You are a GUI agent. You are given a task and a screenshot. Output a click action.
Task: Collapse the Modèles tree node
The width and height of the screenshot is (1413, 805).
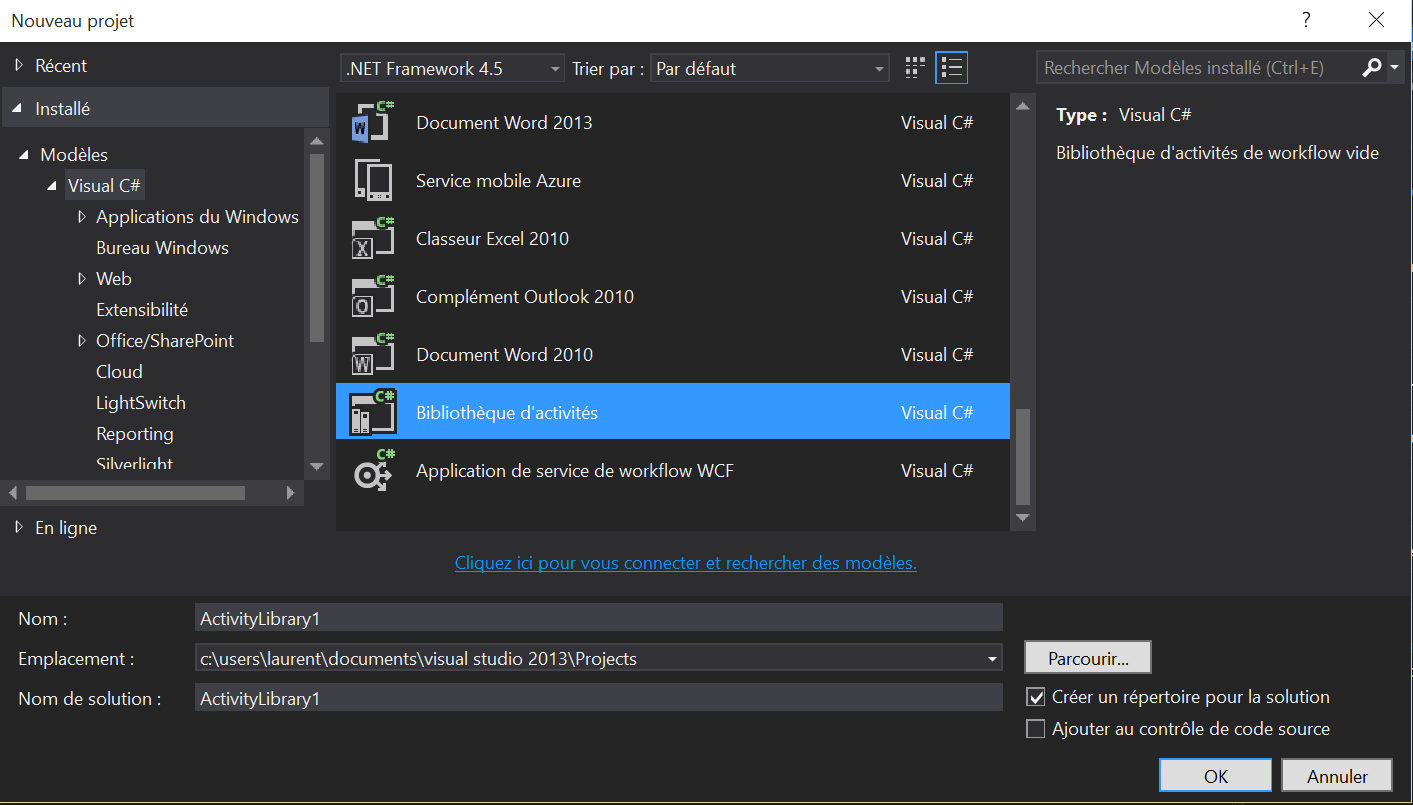[x=24, y=155]
